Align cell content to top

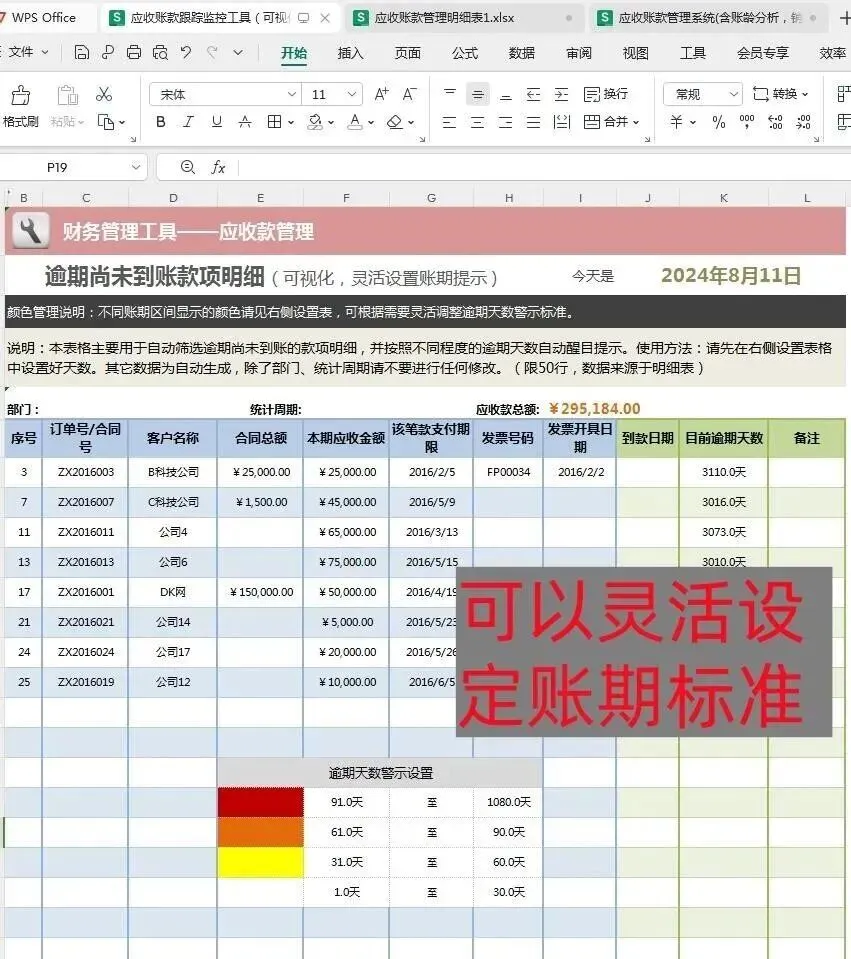pyautogui.click(x=450, y=94)
